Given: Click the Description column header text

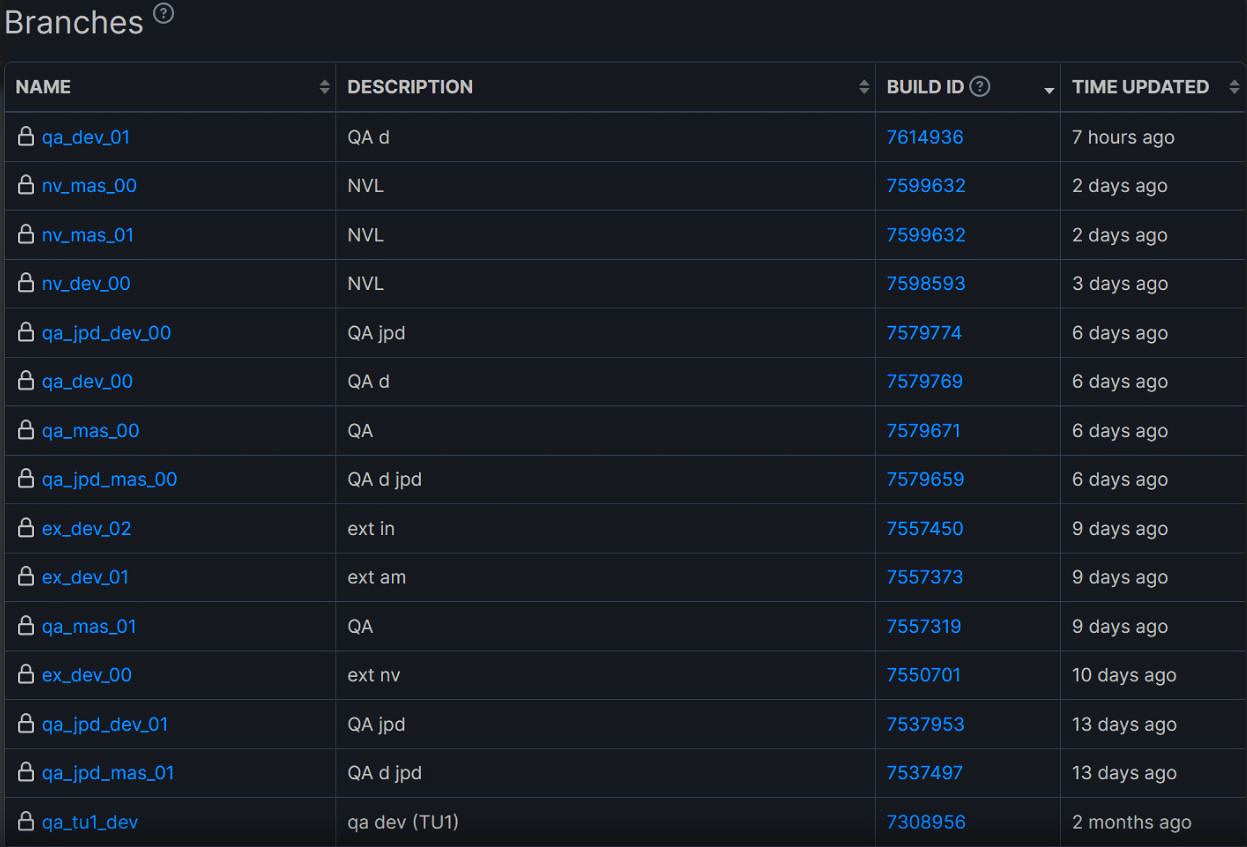Looking at the screenshot, I should tap(410, 88).
